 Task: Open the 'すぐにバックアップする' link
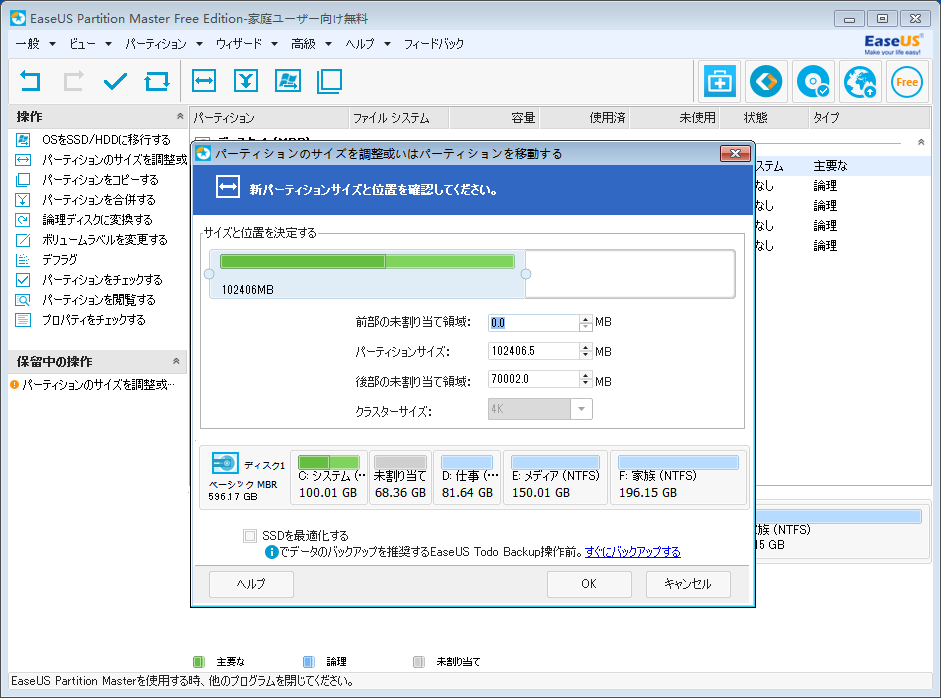pos(633,552)
